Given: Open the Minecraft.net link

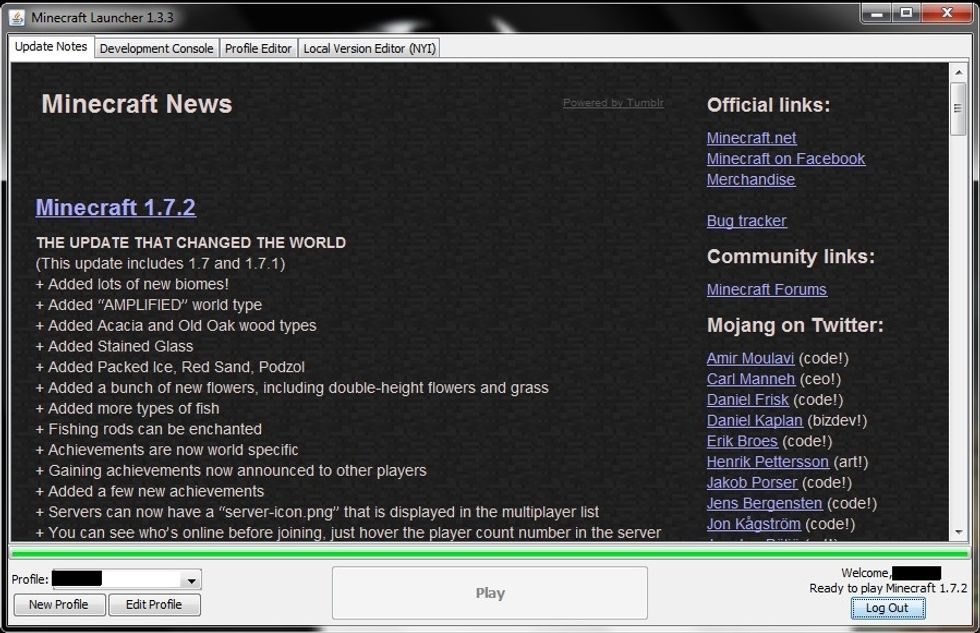Looking at the screenshot, I should 751,138.
